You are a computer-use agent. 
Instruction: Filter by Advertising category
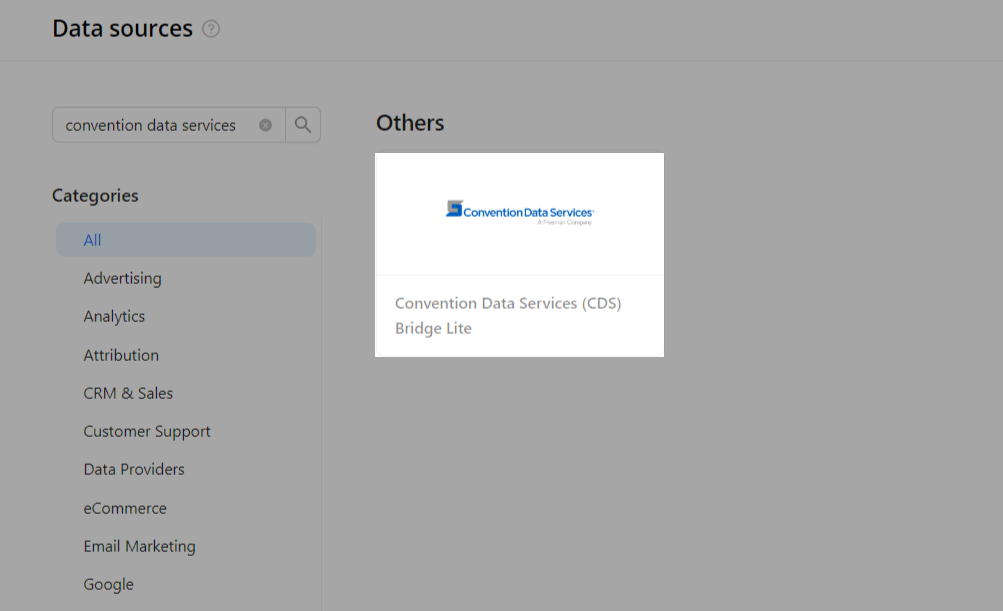[x=122, y=278]
